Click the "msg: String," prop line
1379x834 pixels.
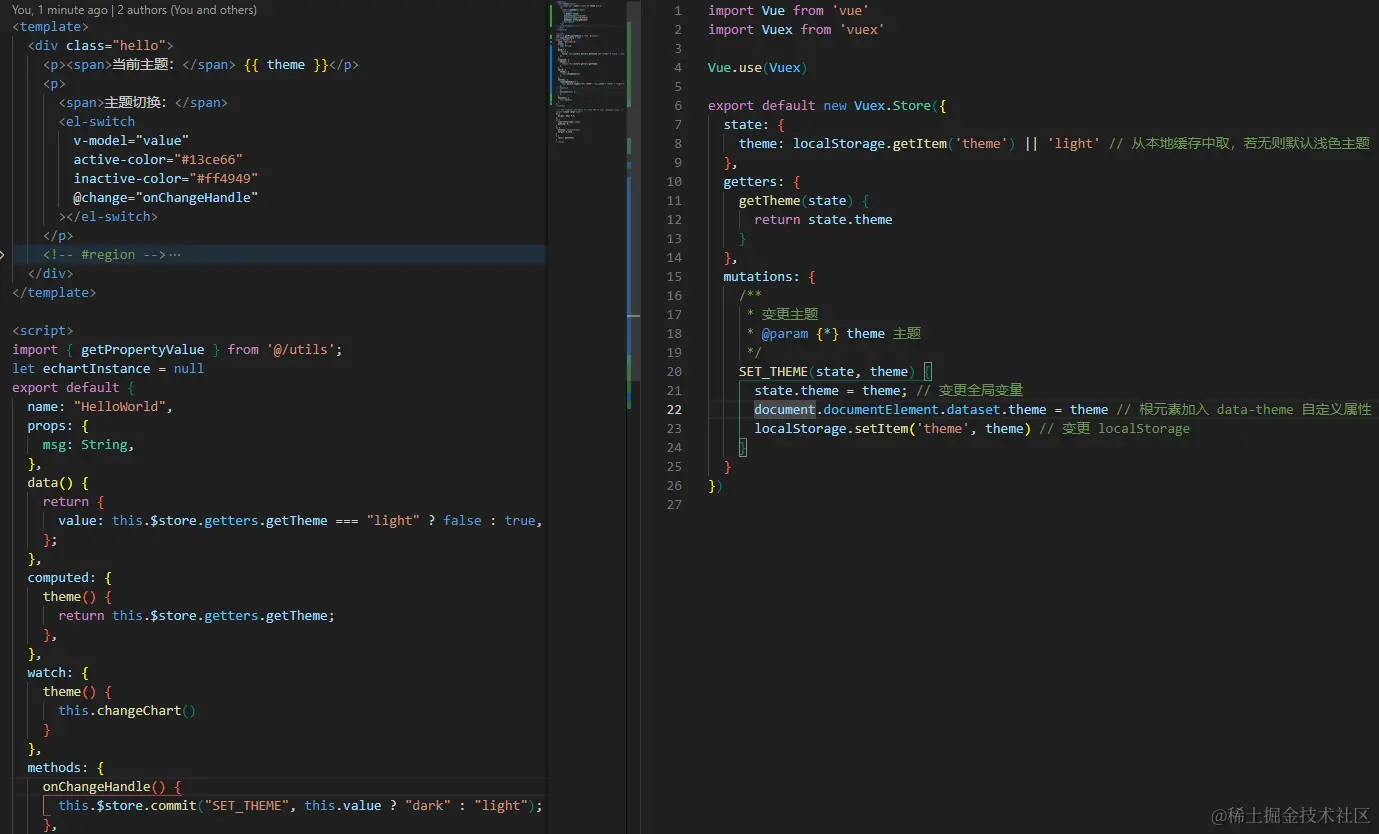[88, 445]
